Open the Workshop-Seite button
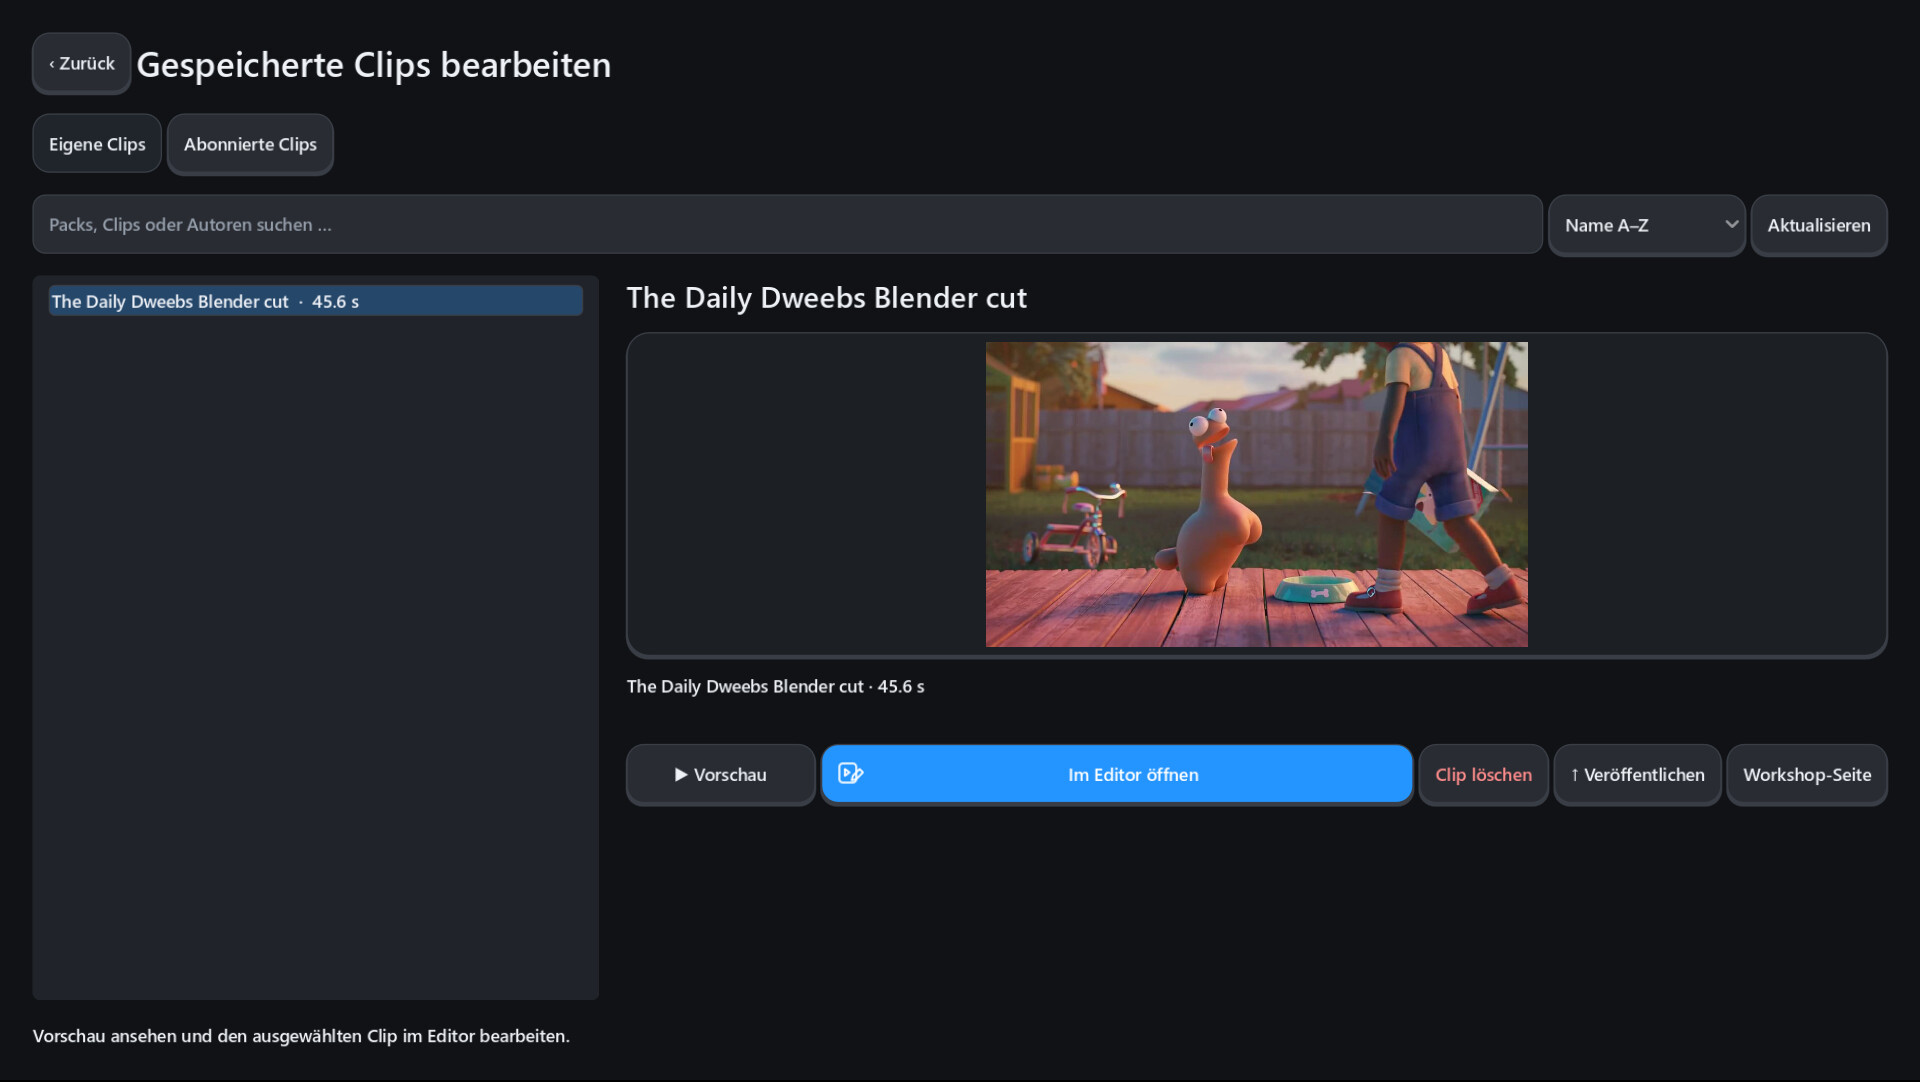Image resolution: width=1920 pixels, height=1082 pixels. point(1807,775)
